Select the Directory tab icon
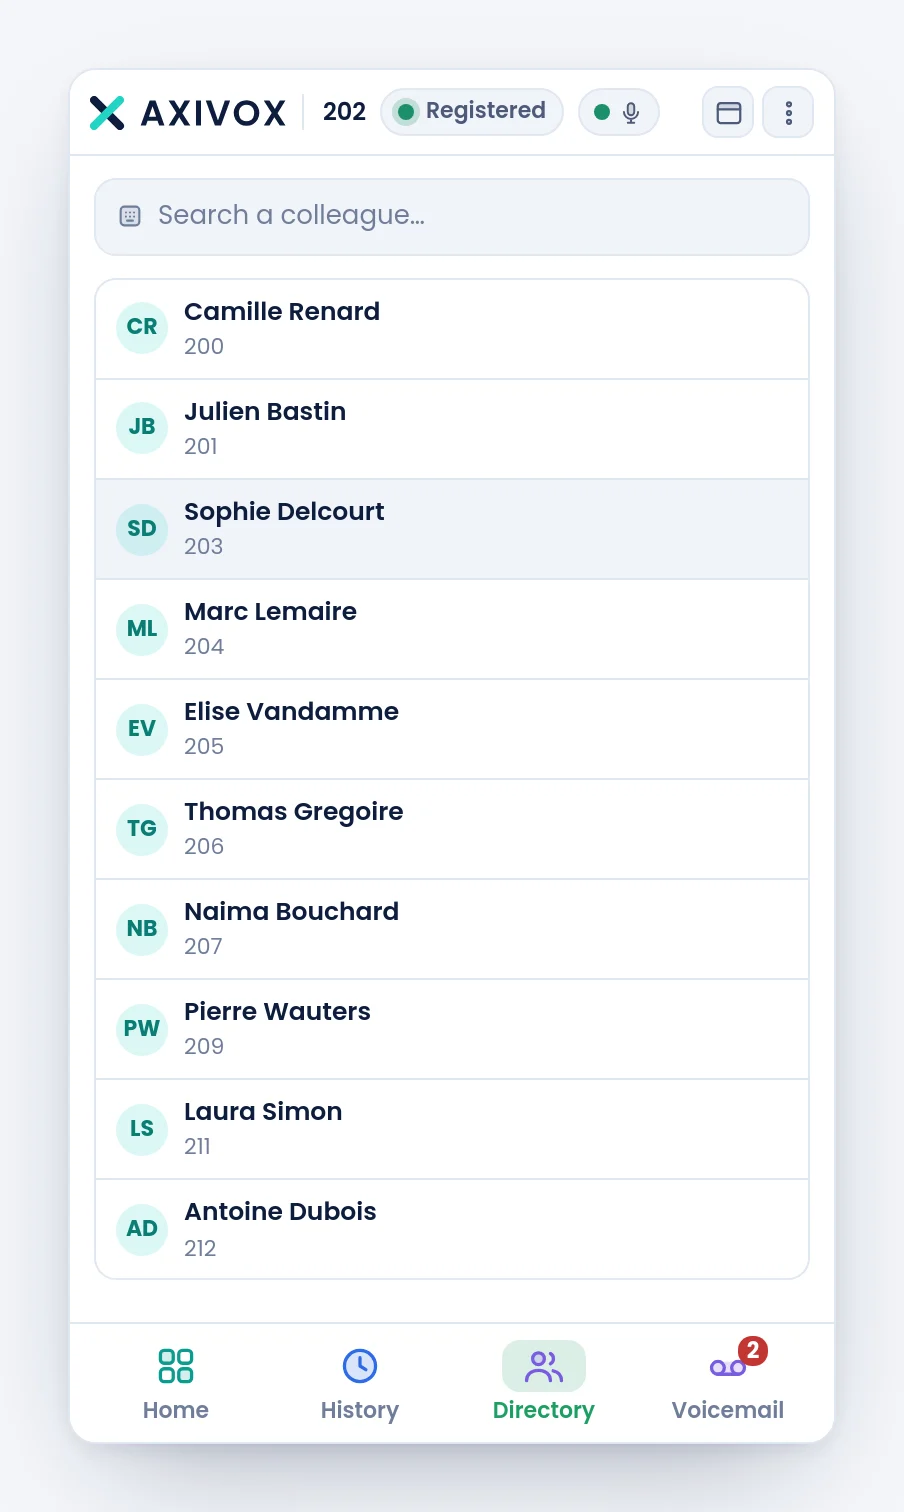The height and width of the screenshot is (1512, 904). click(544, 1366)
